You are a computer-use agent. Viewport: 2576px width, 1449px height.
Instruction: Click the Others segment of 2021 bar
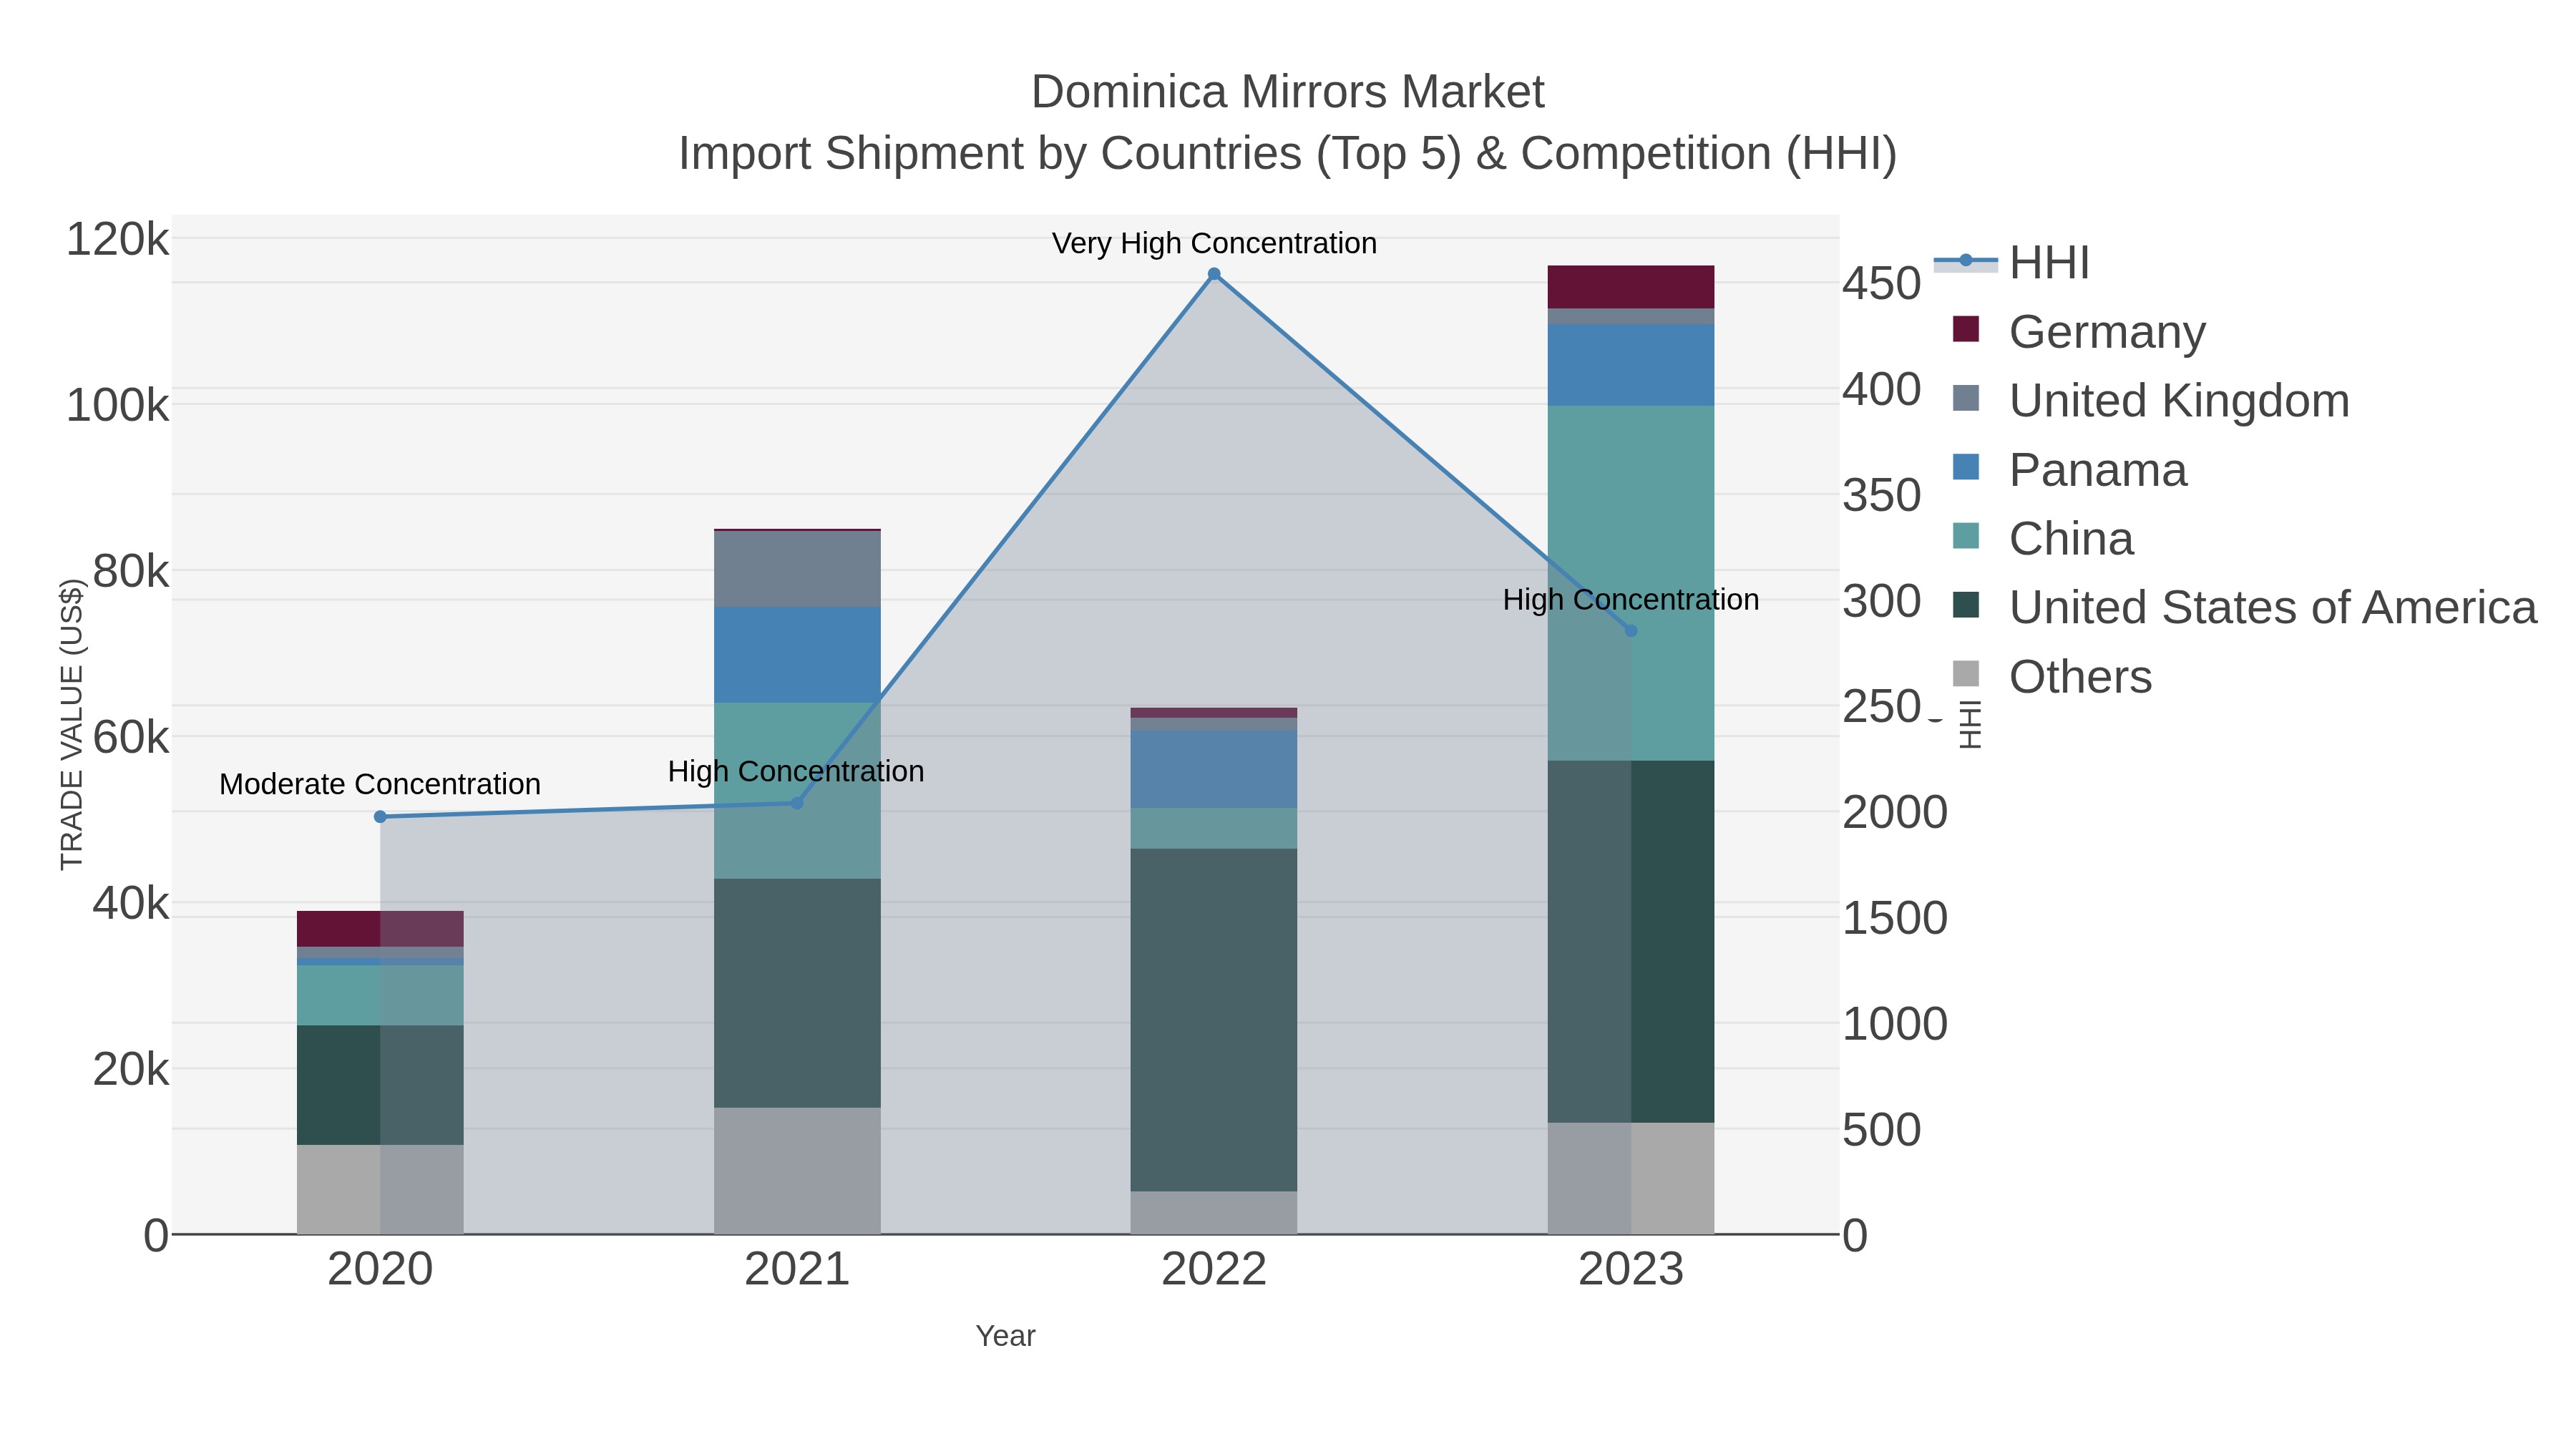(797, 1171)
